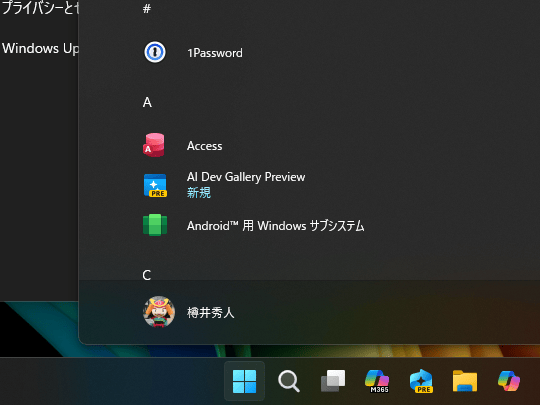Viewport: 540px width, 405px height.
Task: Open Task View in taskbar
Action: pyautogui.click(x=333, y=381)
